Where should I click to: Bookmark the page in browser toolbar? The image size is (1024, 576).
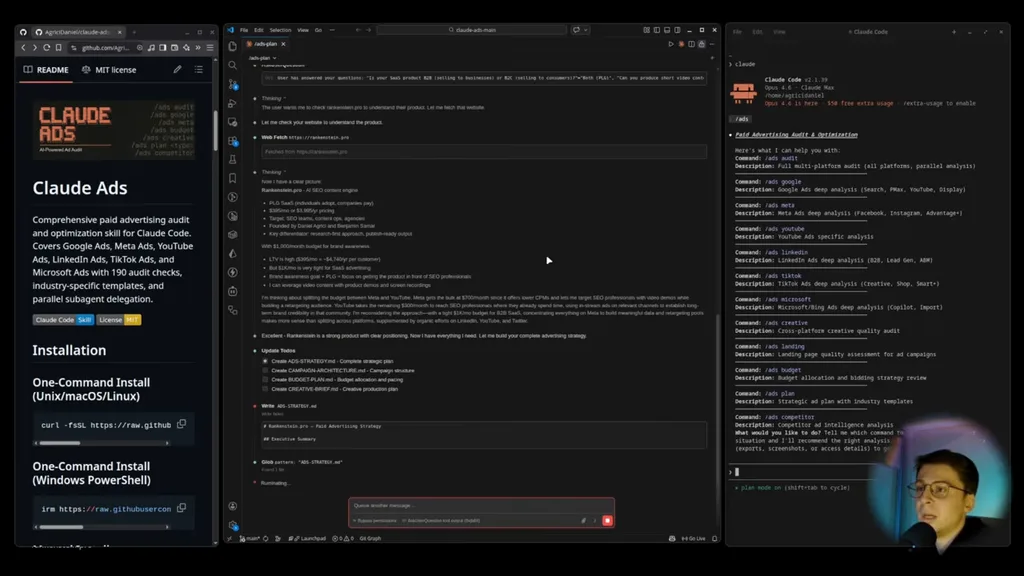point(58,48)
